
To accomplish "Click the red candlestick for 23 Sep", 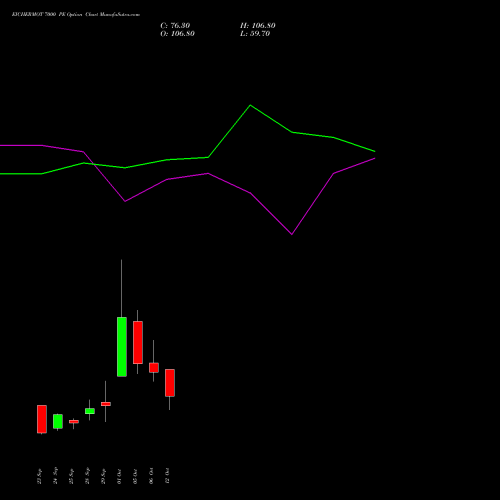I will (x=42, y=419).
